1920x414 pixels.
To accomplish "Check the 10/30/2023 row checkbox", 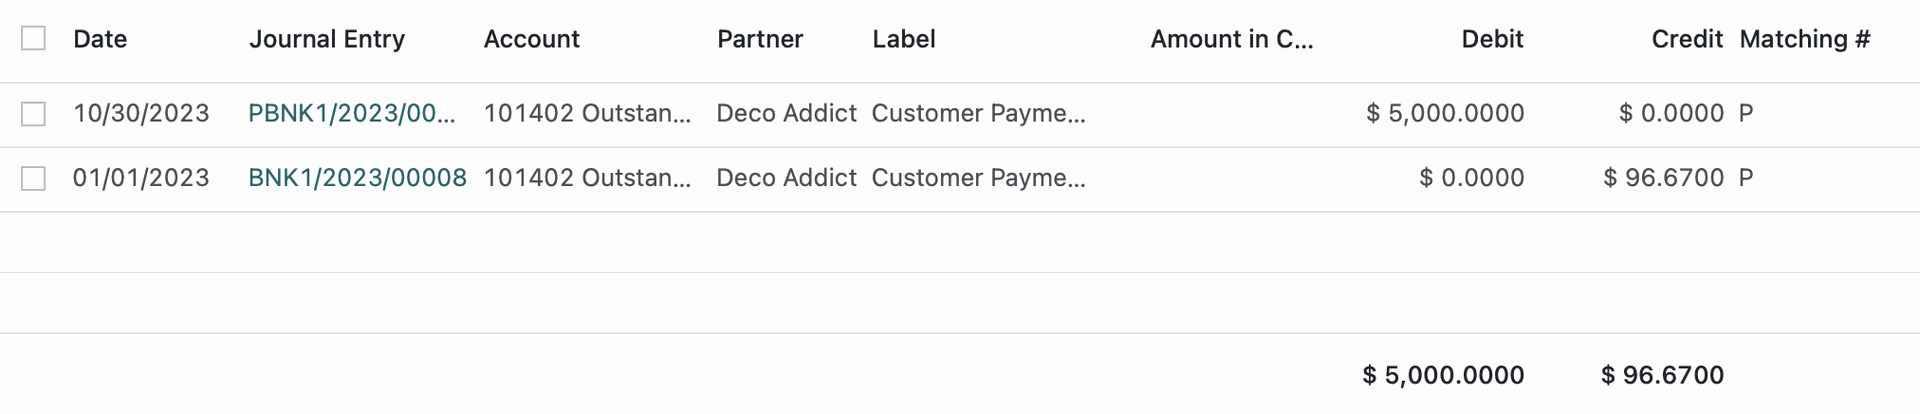I will coord(33,114).
